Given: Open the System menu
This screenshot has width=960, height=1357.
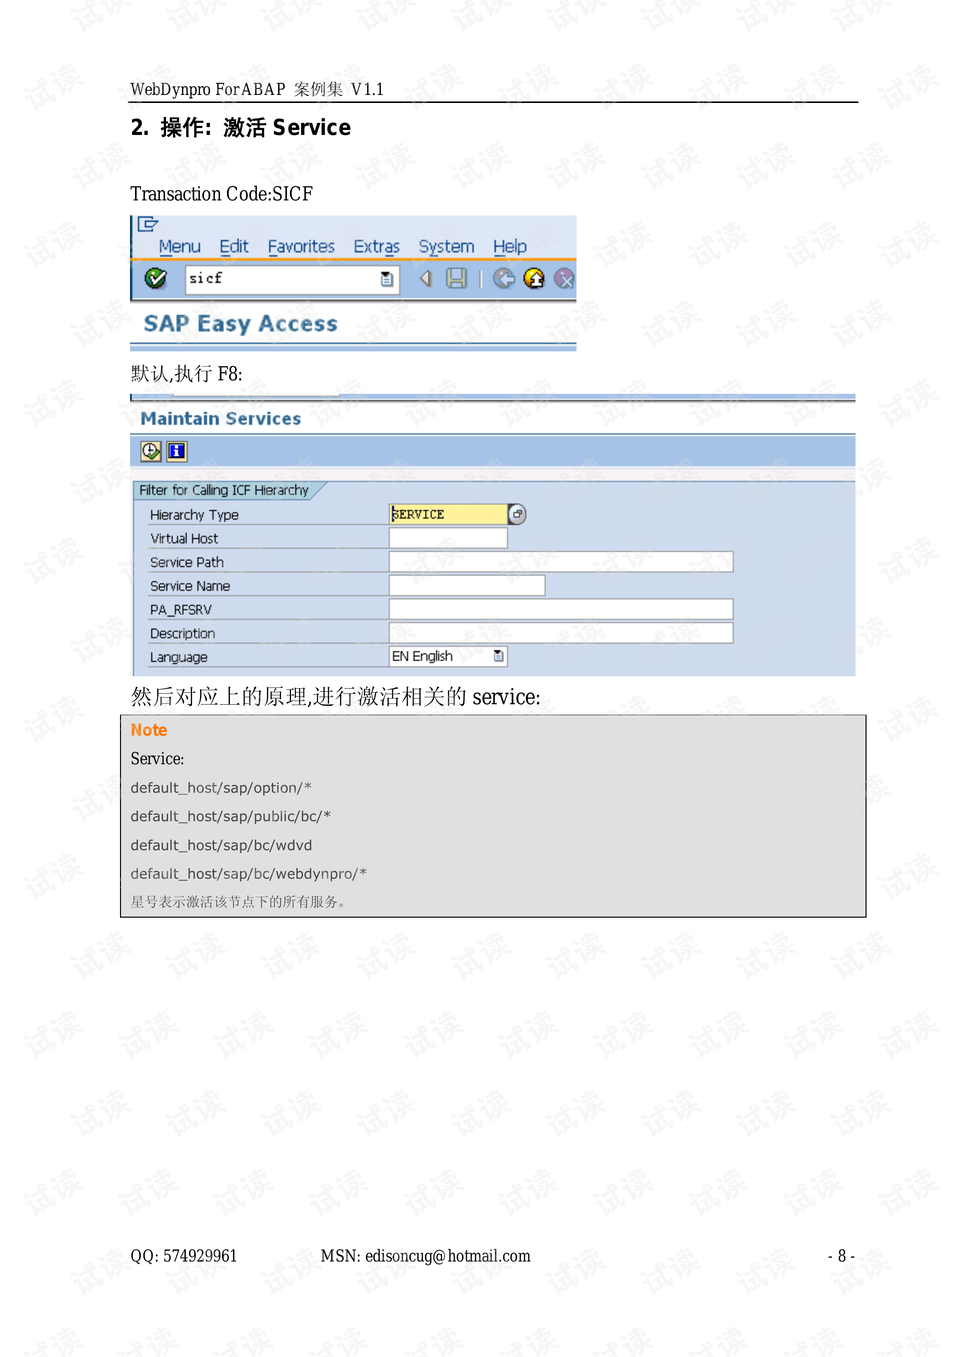Looking at the screenshot, I should [446, 246].
